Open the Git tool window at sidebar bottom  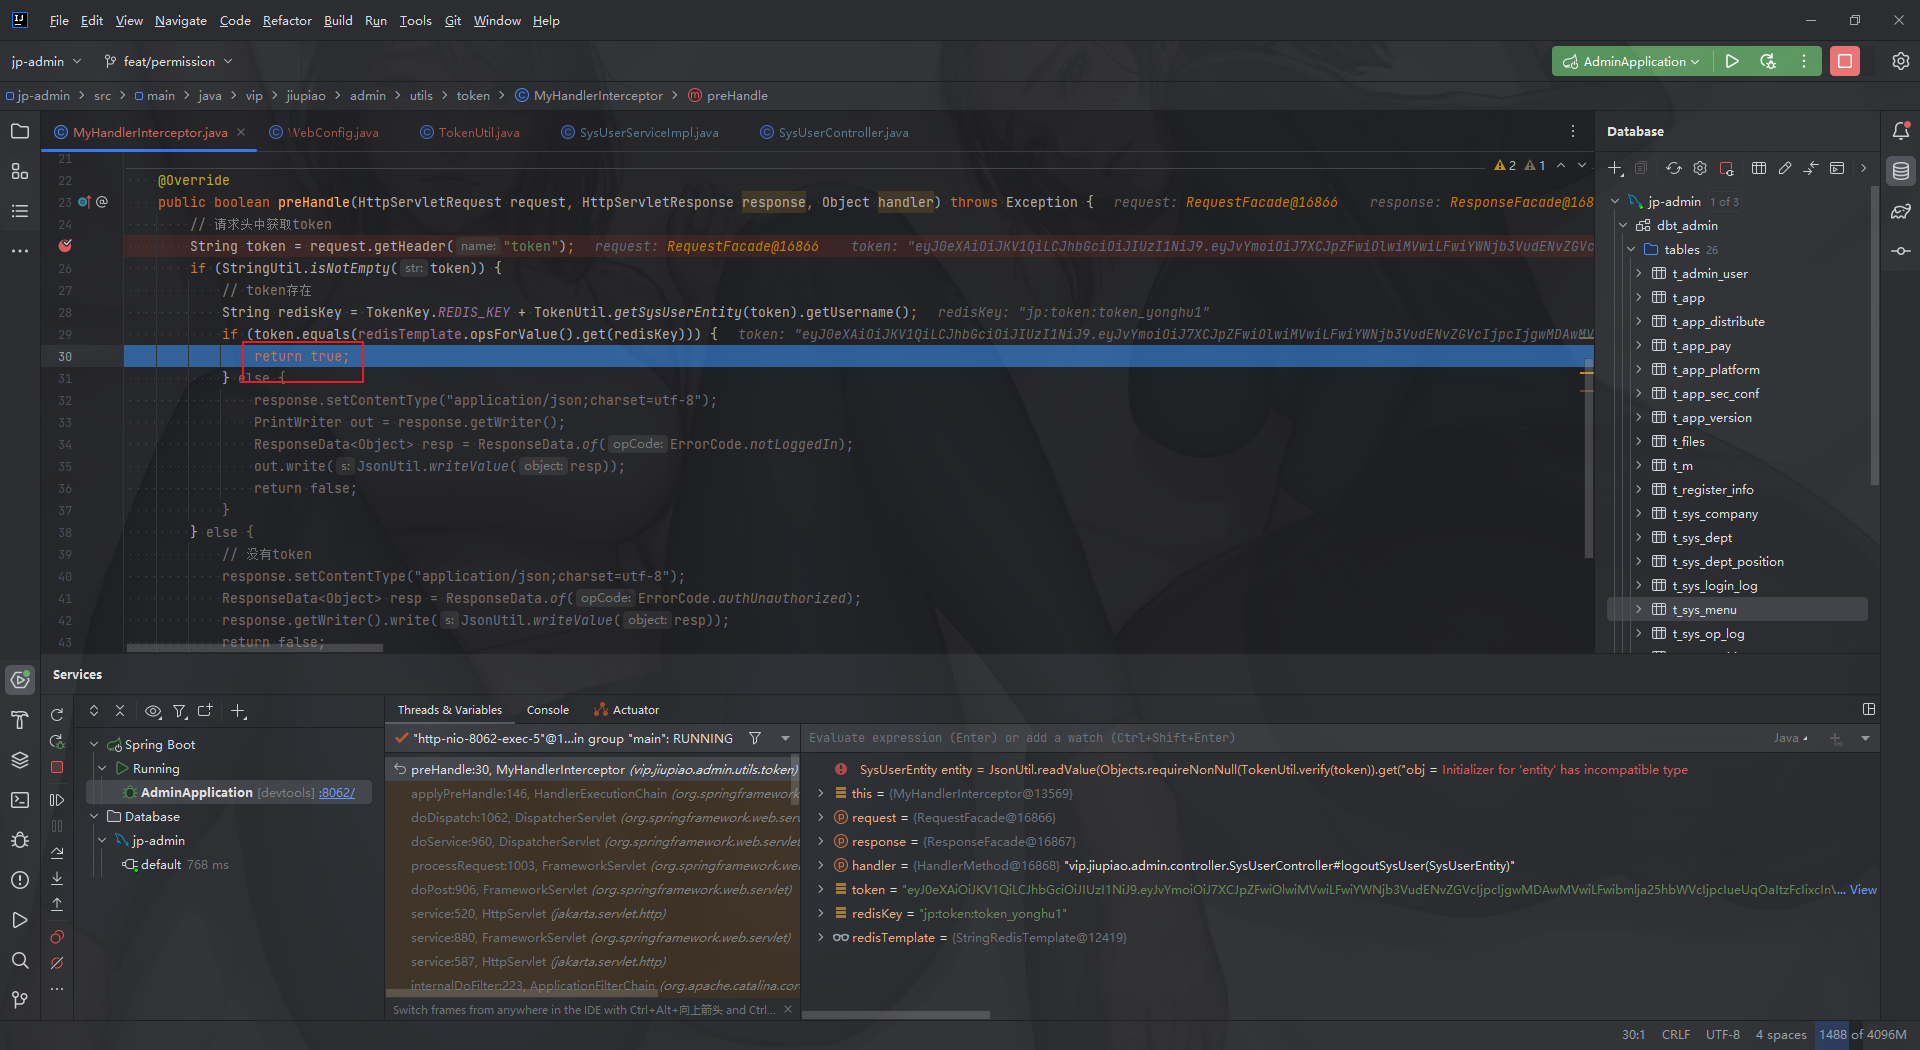click(20, 999)
